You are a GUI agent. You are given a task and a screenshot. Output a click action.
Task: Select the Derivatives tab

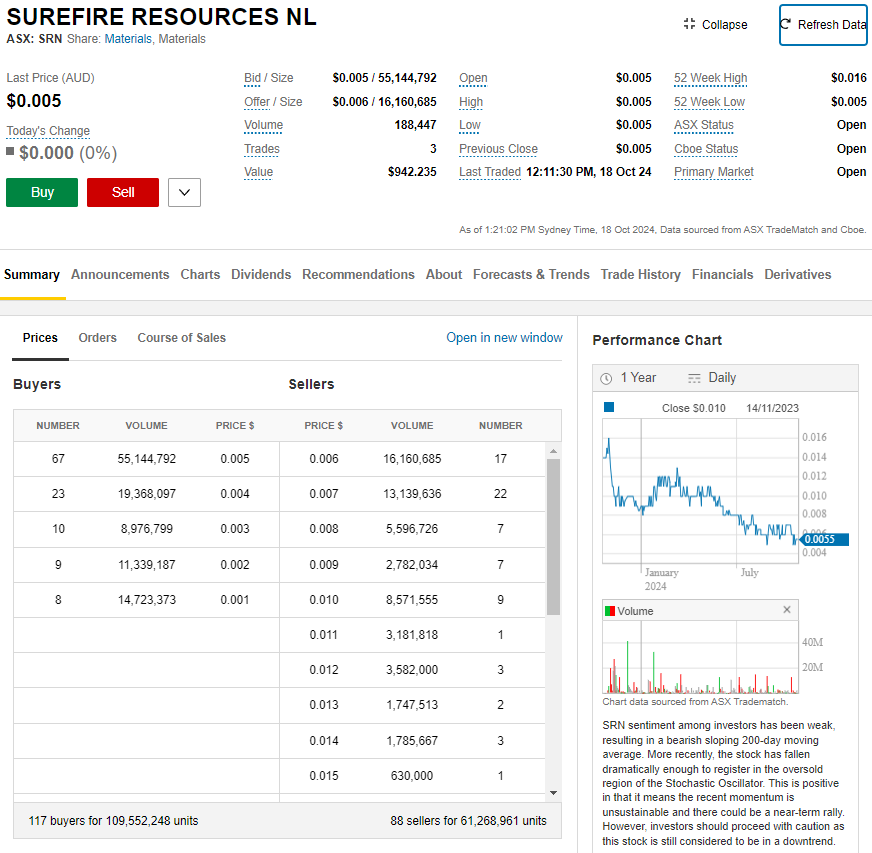(x=797, y=275)
